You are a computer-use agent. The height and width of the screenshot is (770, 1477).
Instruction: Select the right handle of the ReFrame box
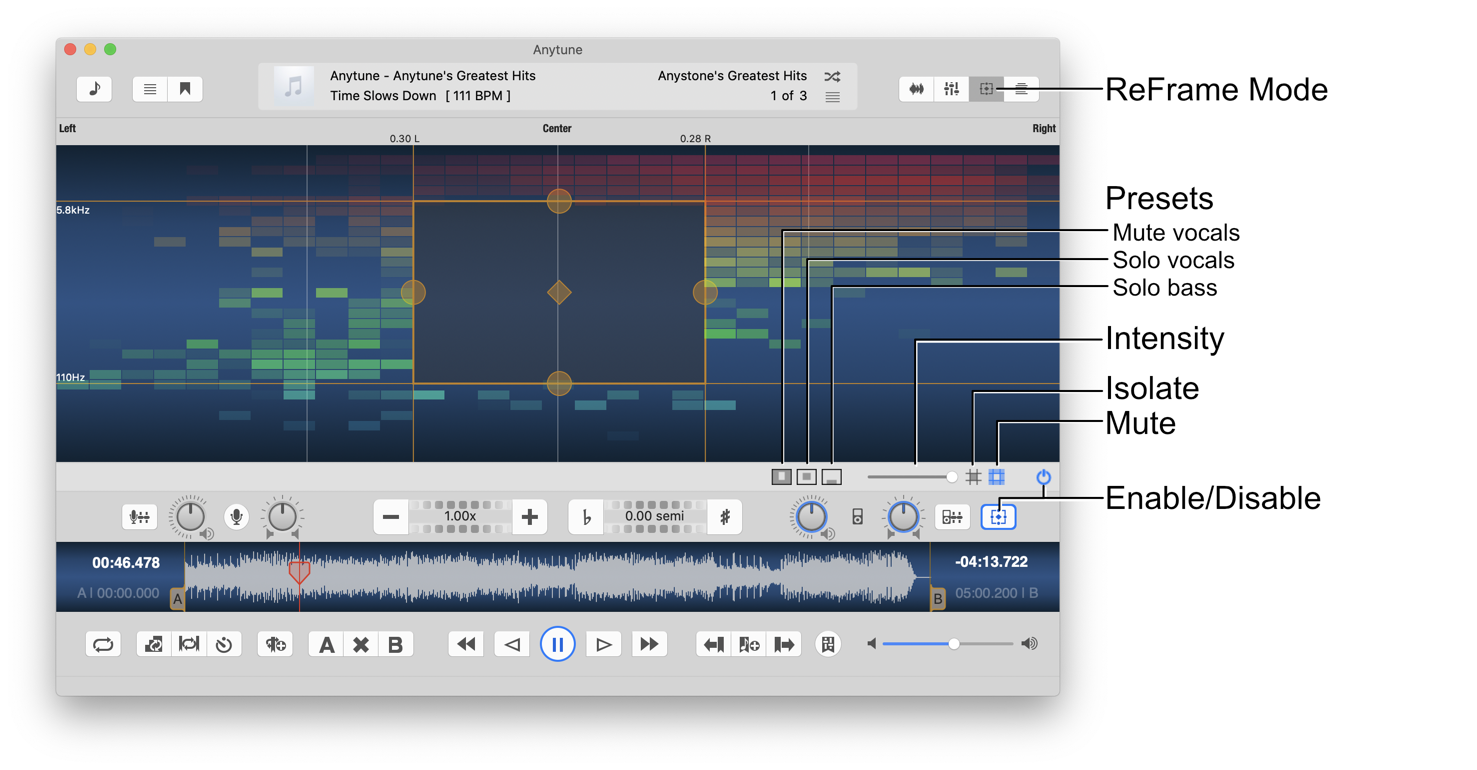(705, 292)
